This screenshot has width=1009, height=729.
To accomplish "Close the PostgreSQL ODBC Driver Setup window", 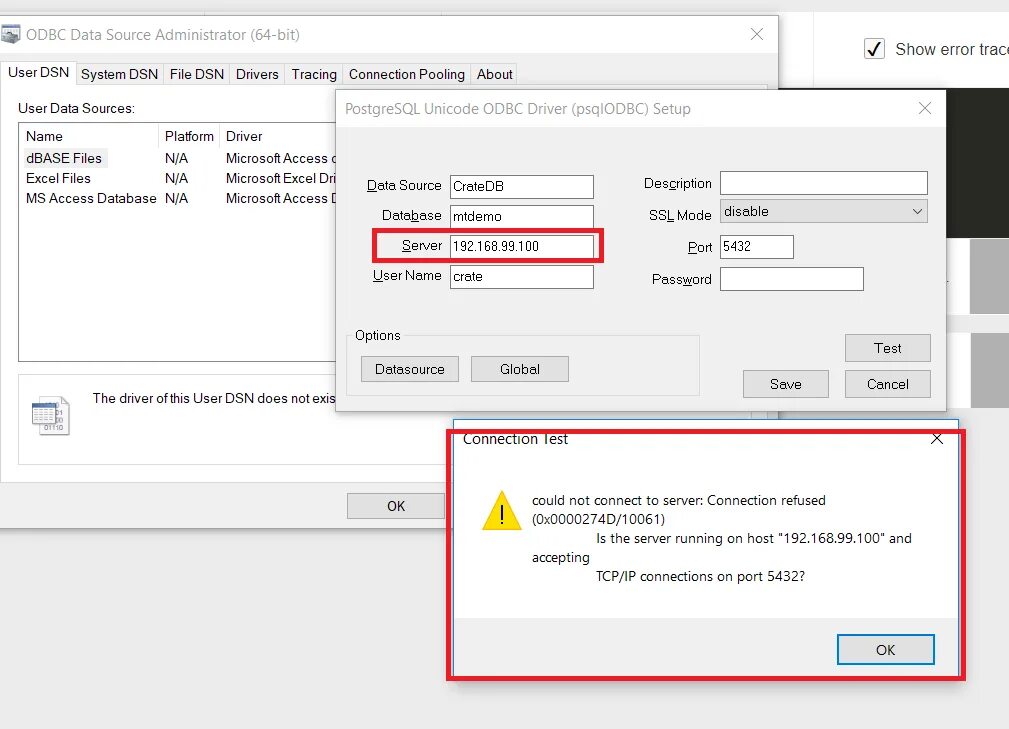I will pos(925,108).
